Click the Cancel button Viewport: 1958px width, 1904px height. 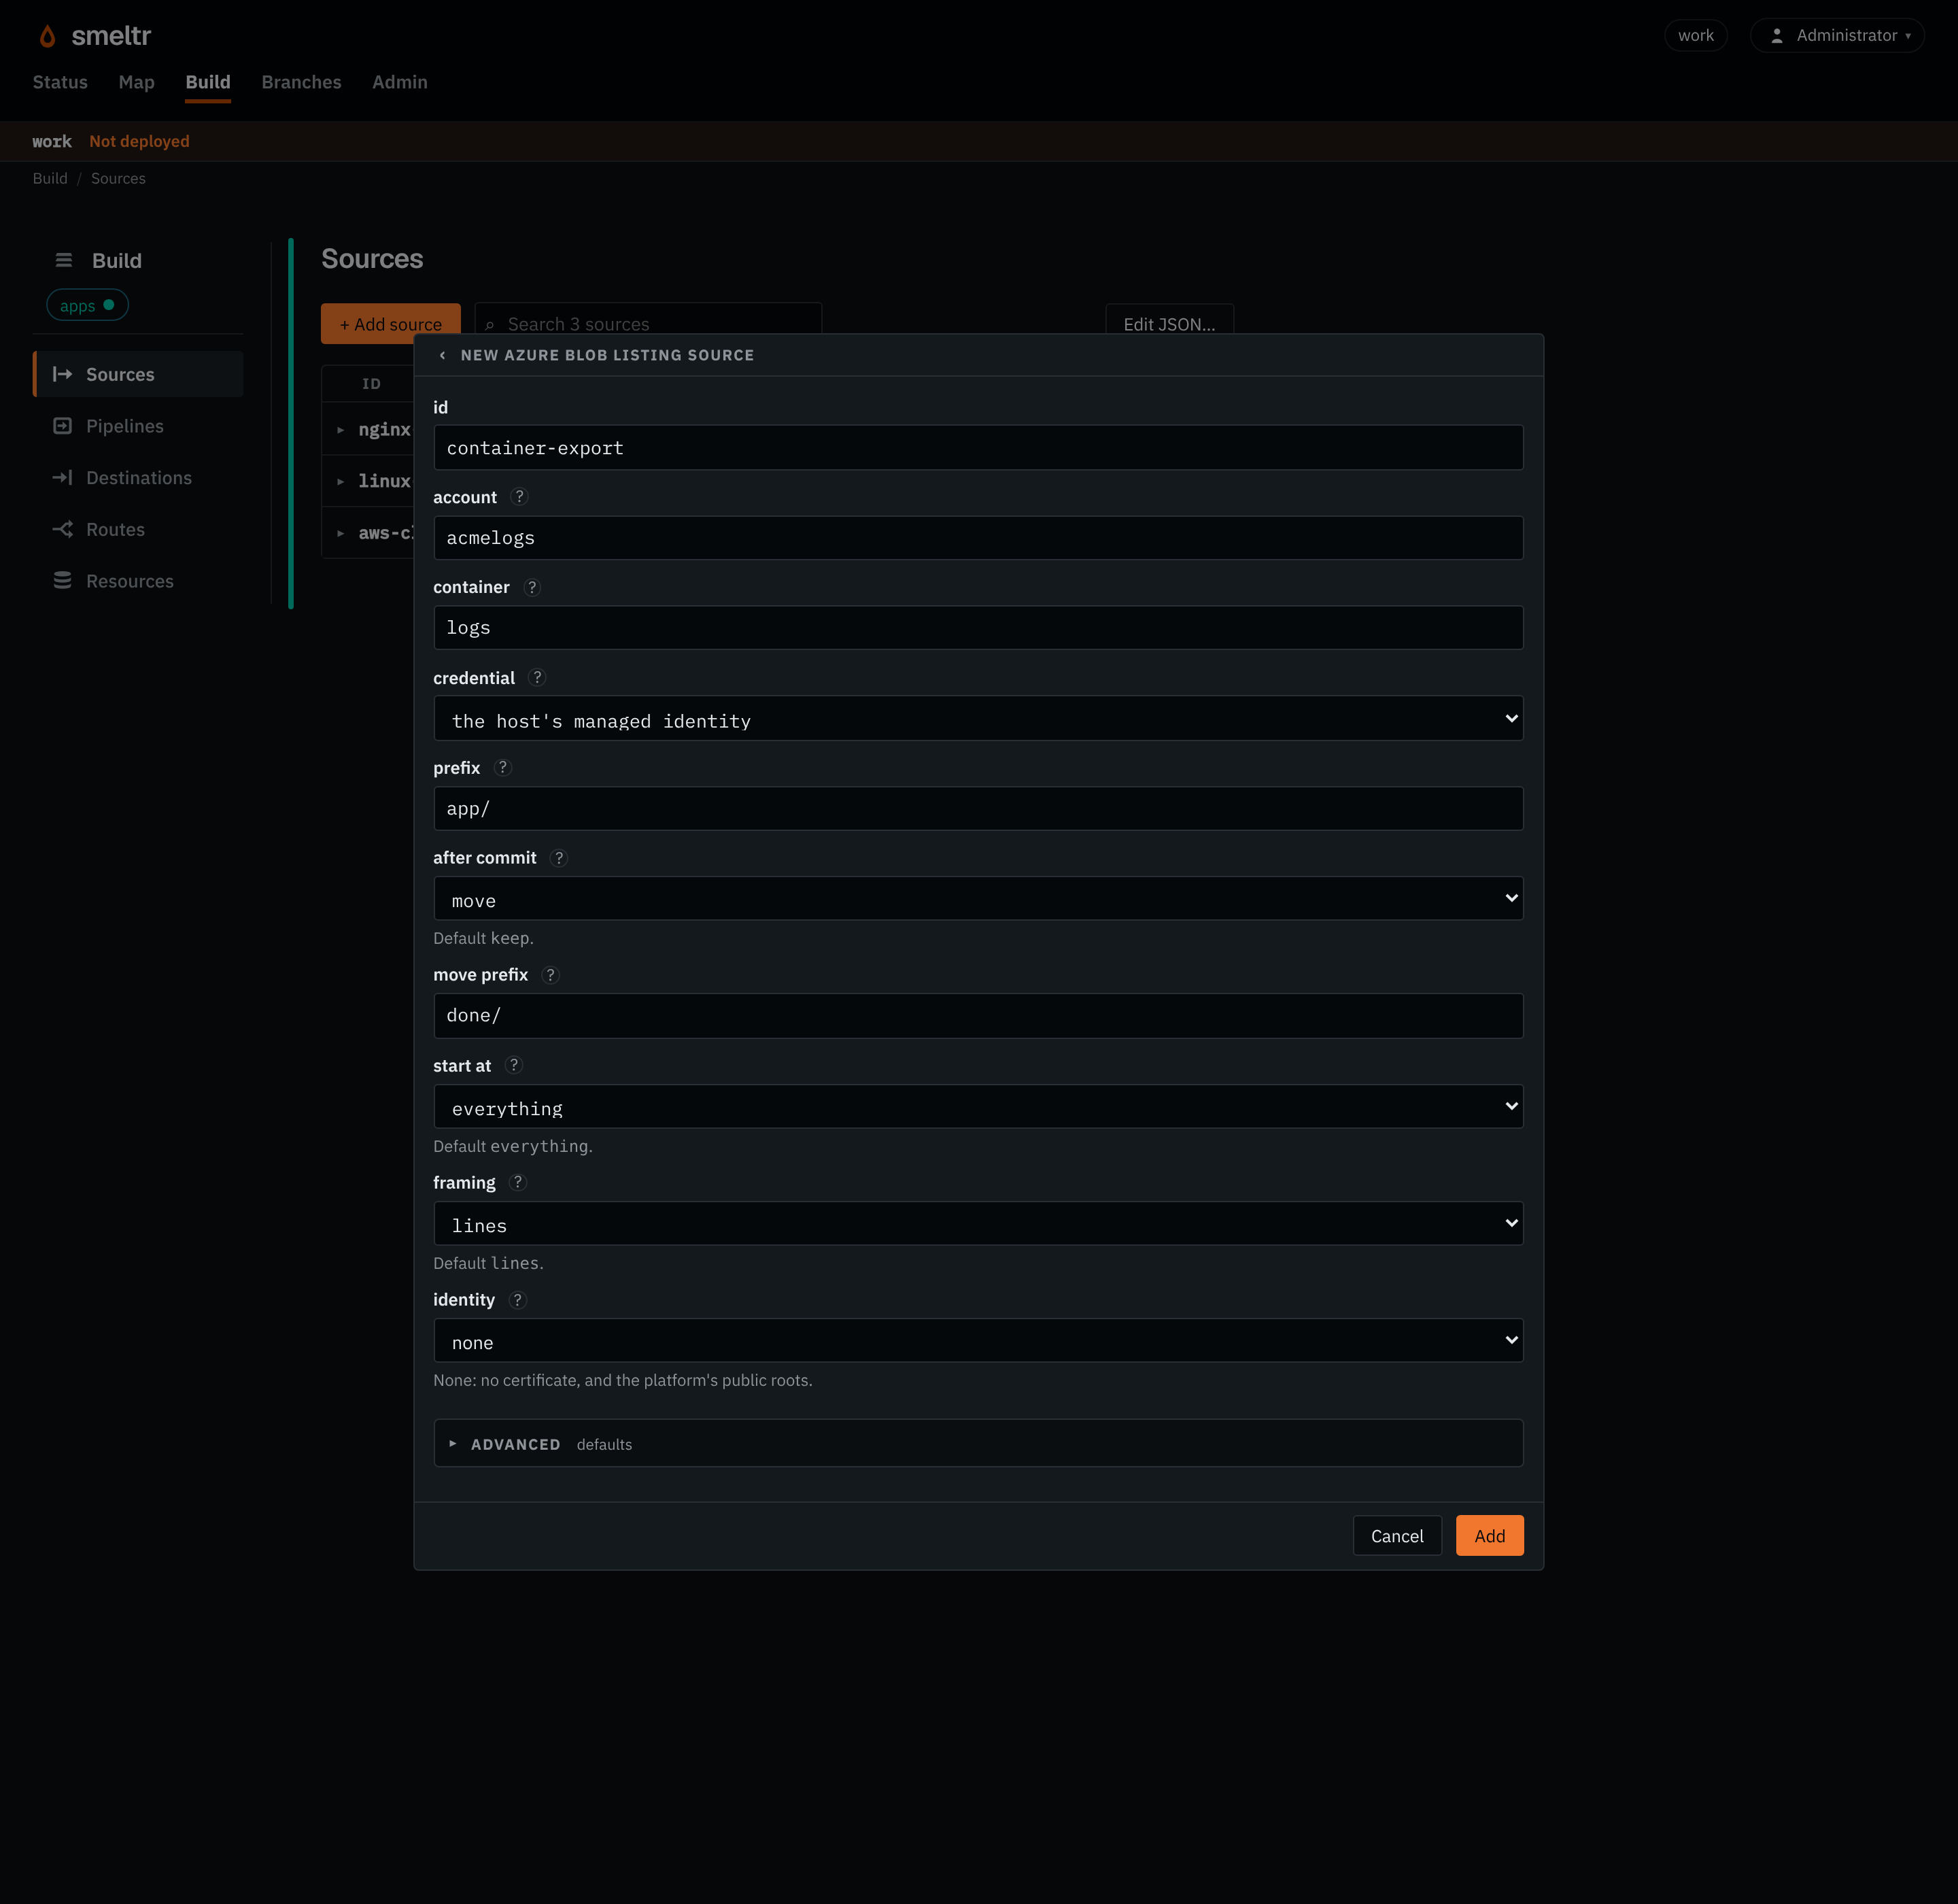(x=1397, y=1537)
